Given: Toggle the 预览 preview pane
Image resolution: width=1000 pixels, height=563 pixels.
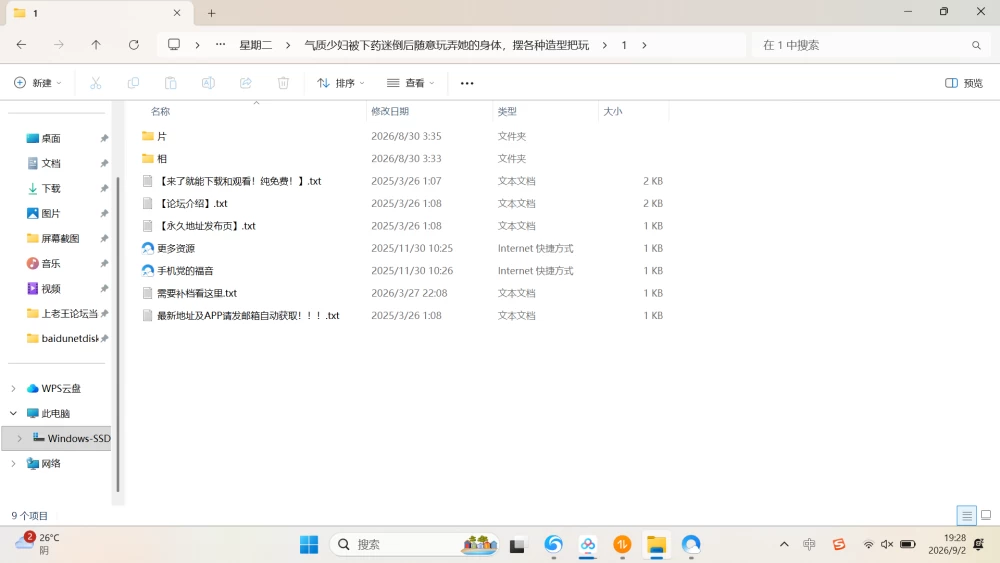Looking at the screenshot, I should (964, 83).
